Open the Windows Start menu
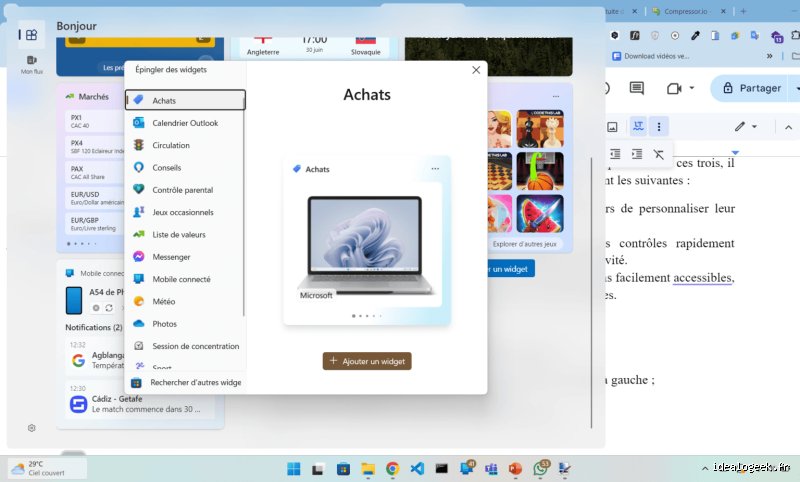Screen dimensions: 800x482 tap(294, 468)
